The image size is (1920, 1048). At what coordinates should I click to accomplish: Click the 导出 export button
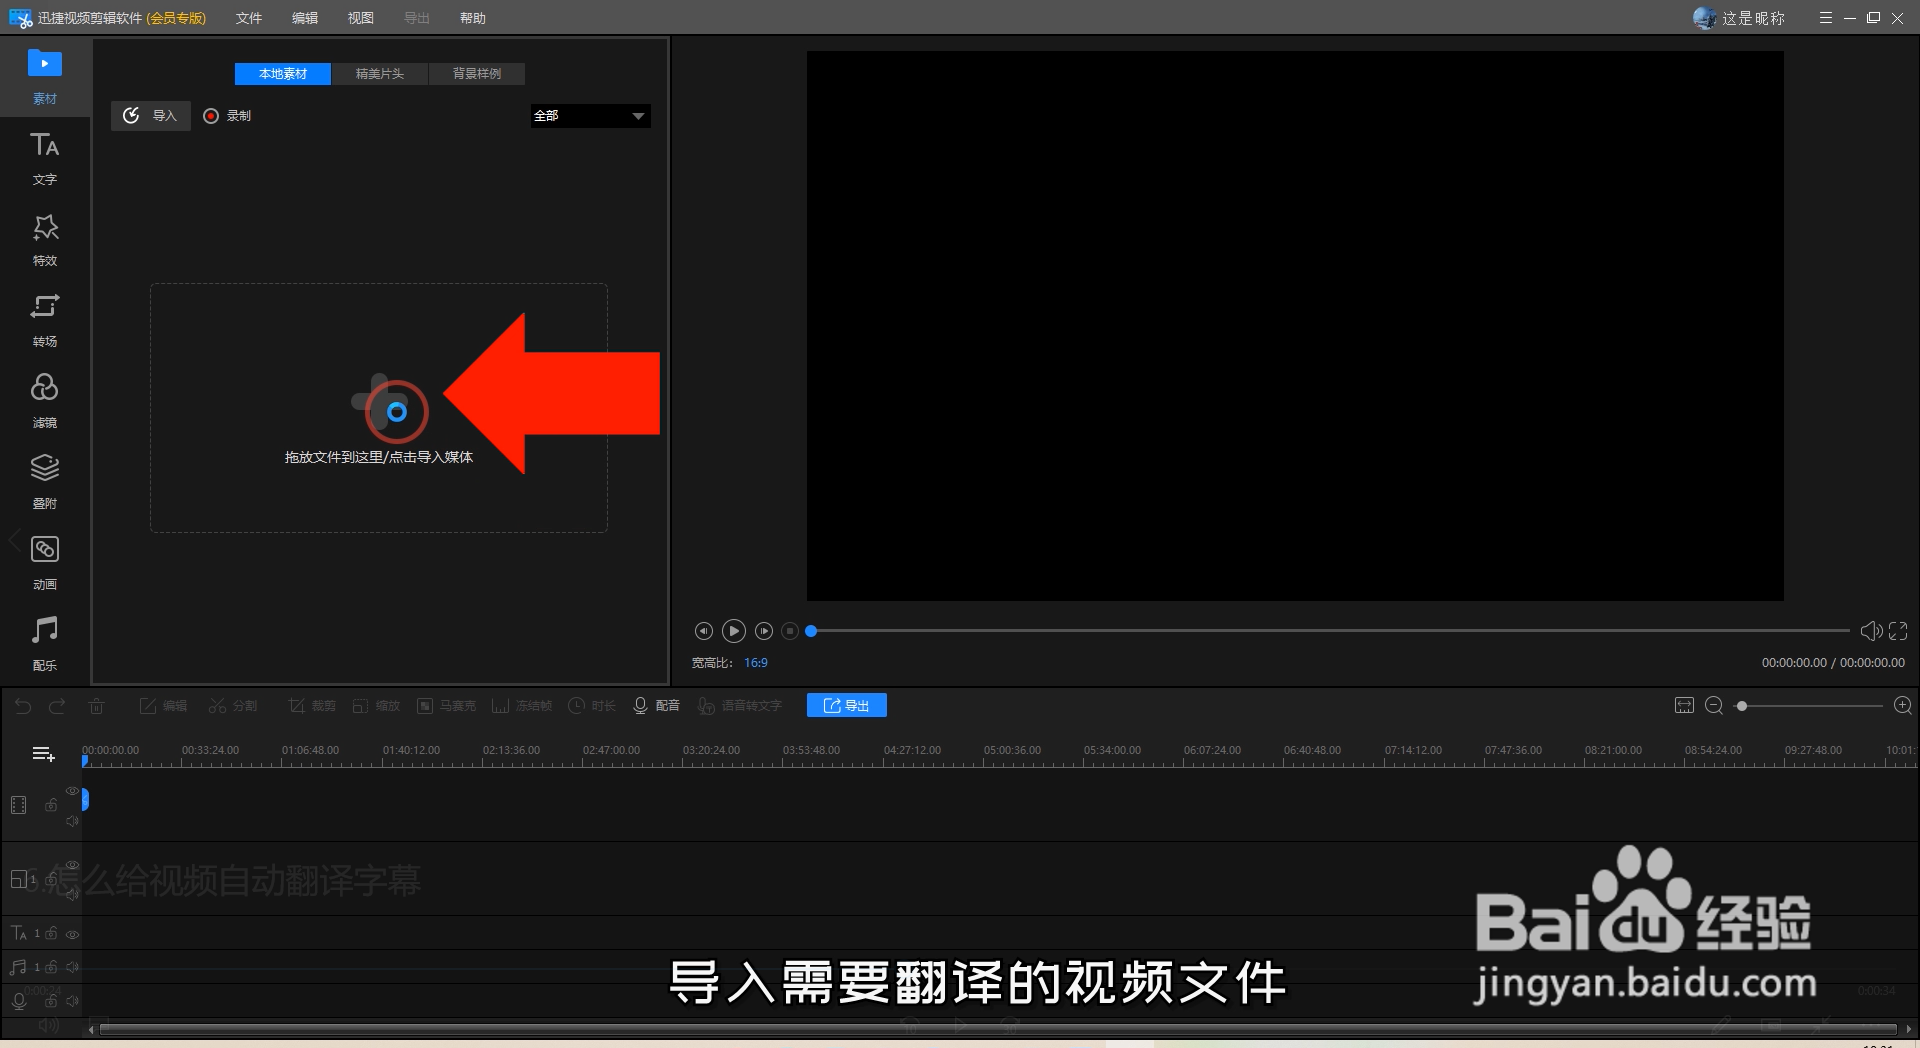click(846, 705)
